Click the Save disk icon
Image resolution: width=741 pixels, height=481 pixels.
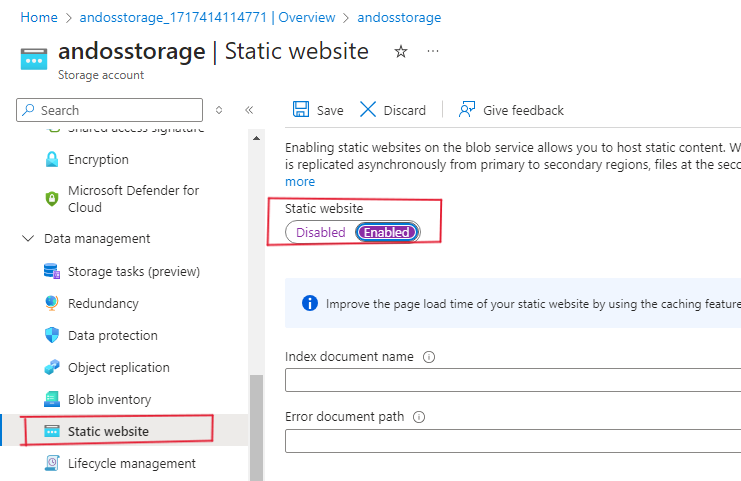point(300,110)
